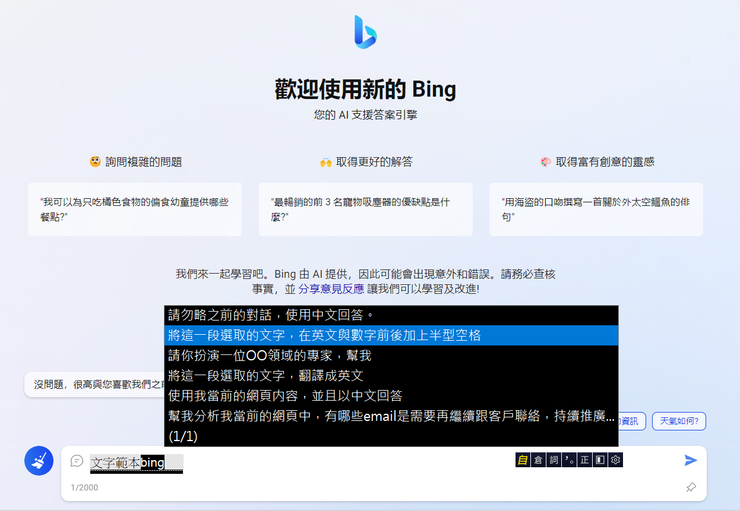
Task: Click the Bing logo at top
Action: point(366,32)
